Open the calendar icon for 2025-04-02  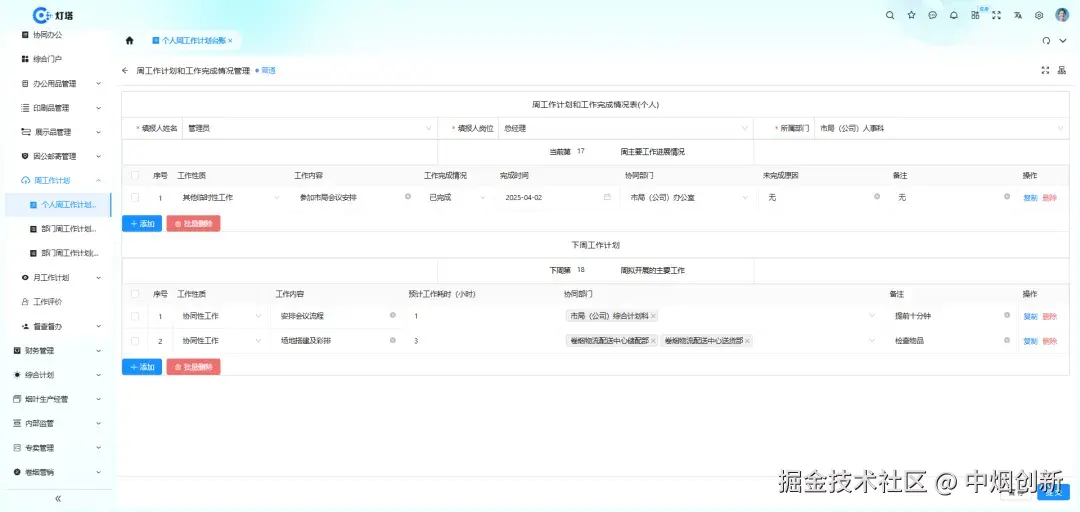click(x=607, y=197)
